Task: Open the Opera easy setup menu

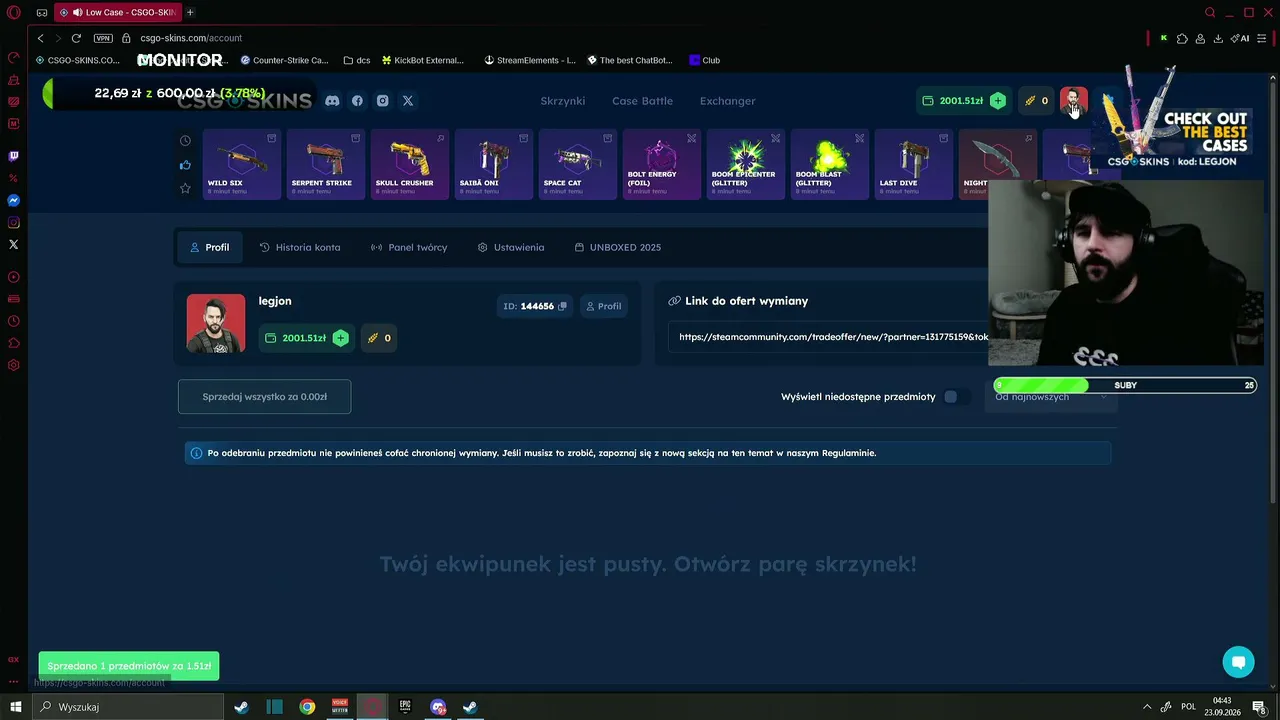Action: click(x=1261, y=38)
